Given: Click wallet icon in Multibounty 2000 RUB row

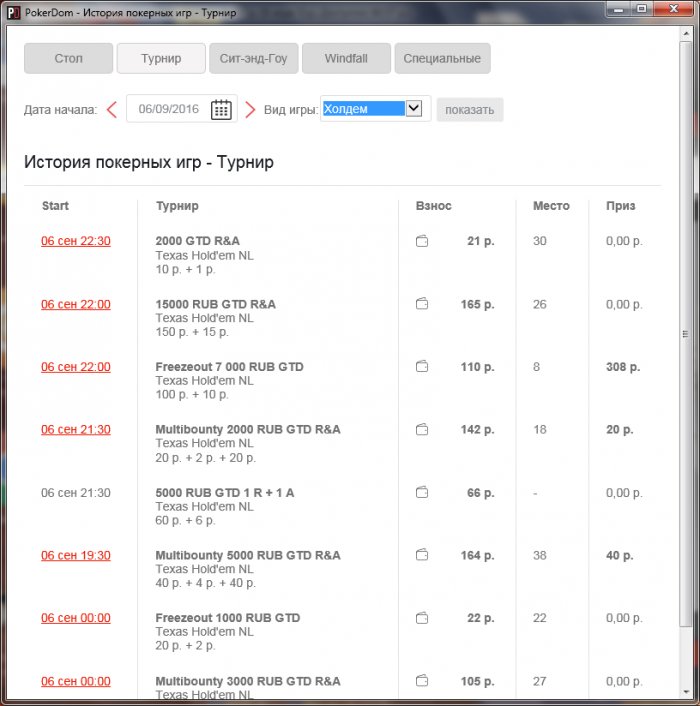Looking at the screenshot, I should click(422, 430).
